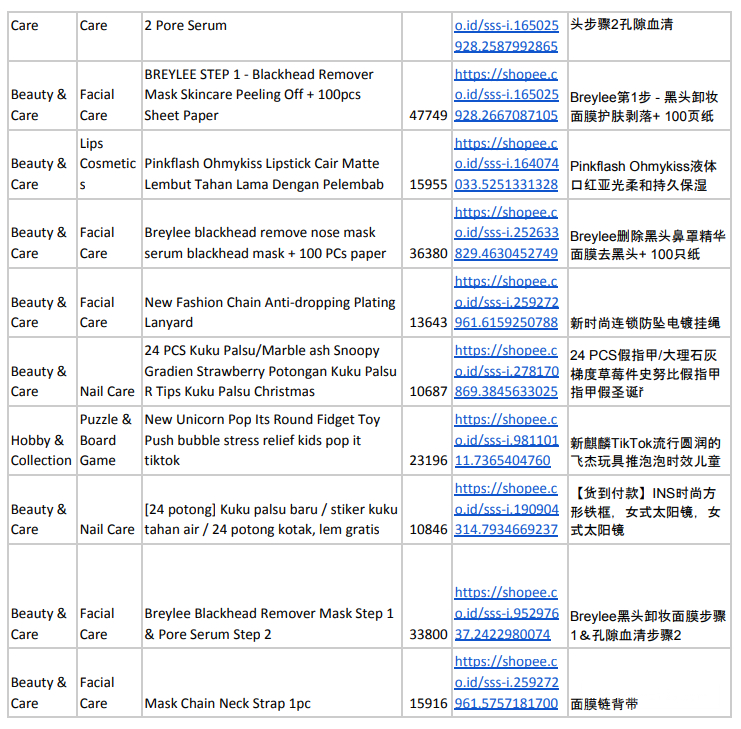
Task: Click the sales number 47749 cell
Action: point(428,116)
